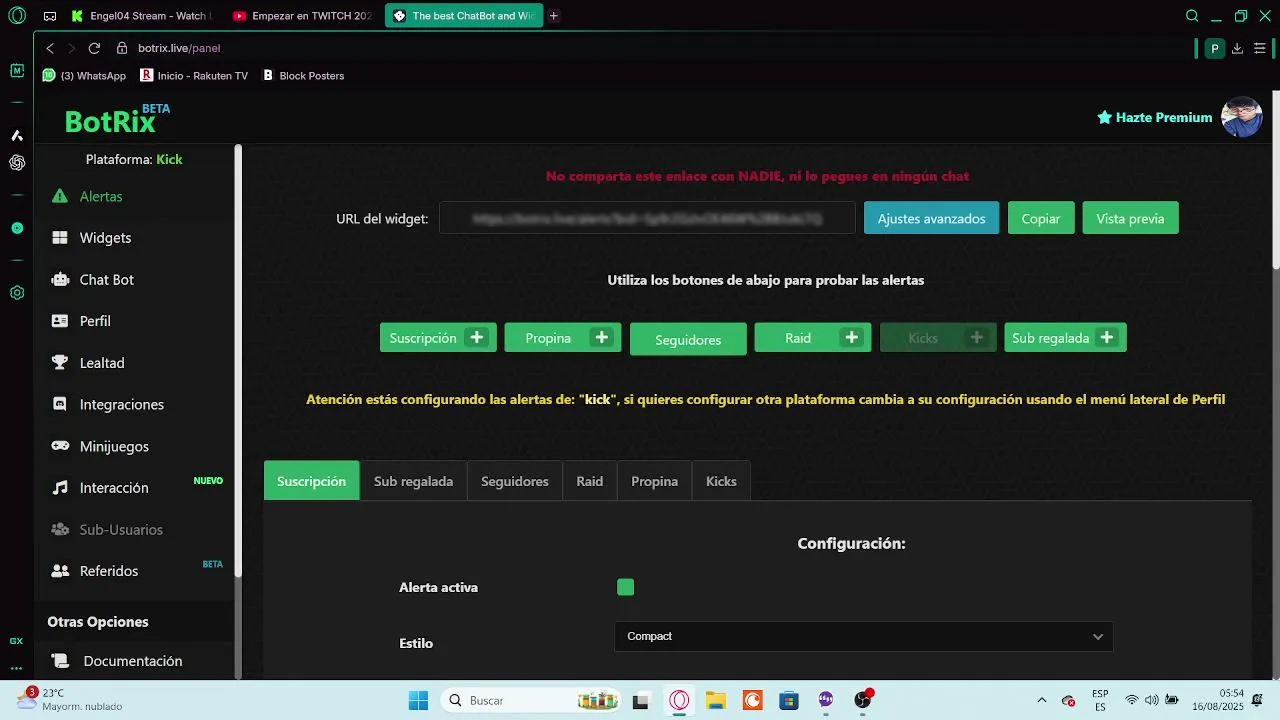Click the Sub-Usuarios people icon
Viewport: 1280px width, 720px height.
point(60,530)
